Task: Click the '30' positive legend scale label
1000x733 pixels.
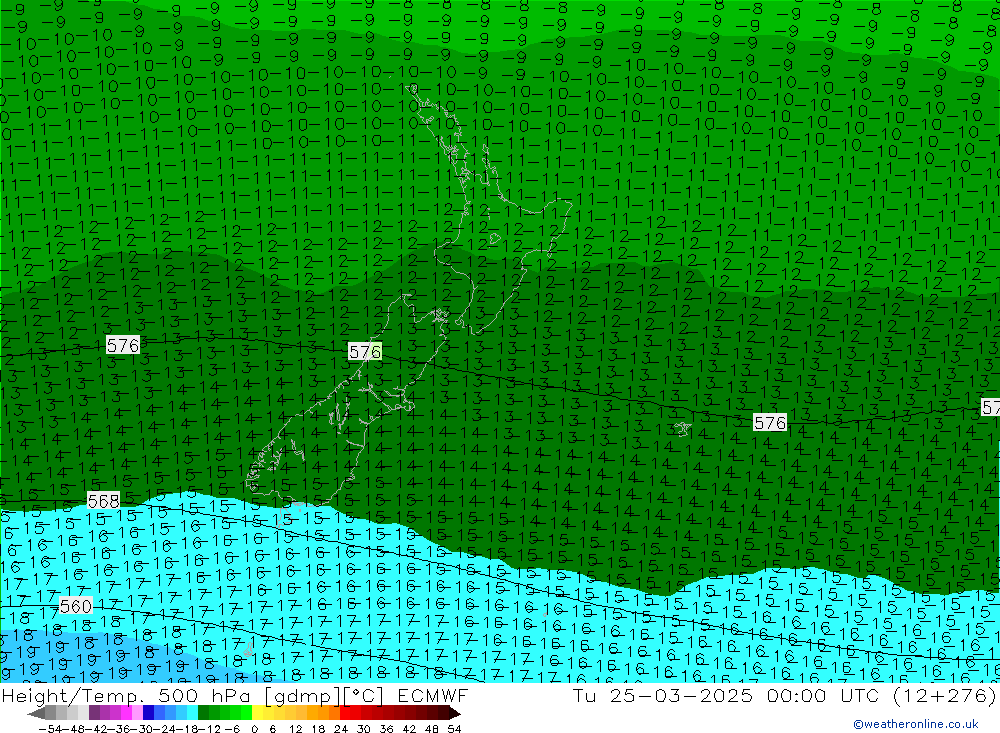Action: coord(363,729)
